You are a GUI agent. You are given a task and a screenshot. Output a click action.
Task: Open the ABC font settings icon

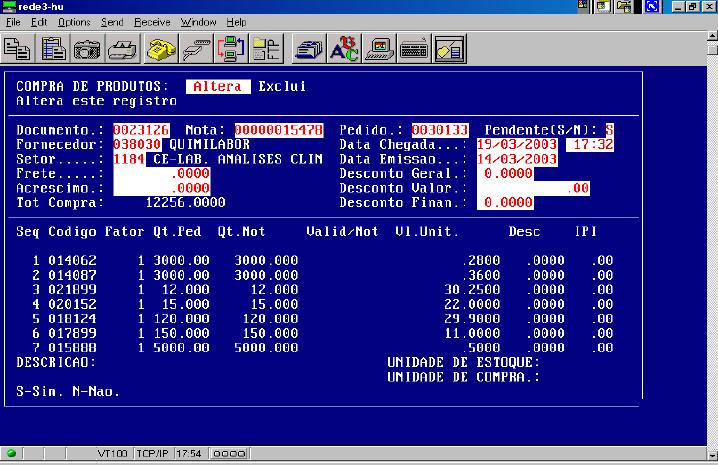coord(344,49)
